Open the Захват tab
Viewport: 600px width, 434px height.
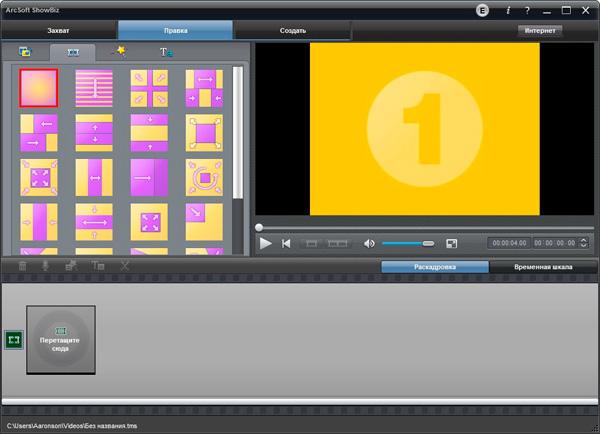click(x=59, y=31)
